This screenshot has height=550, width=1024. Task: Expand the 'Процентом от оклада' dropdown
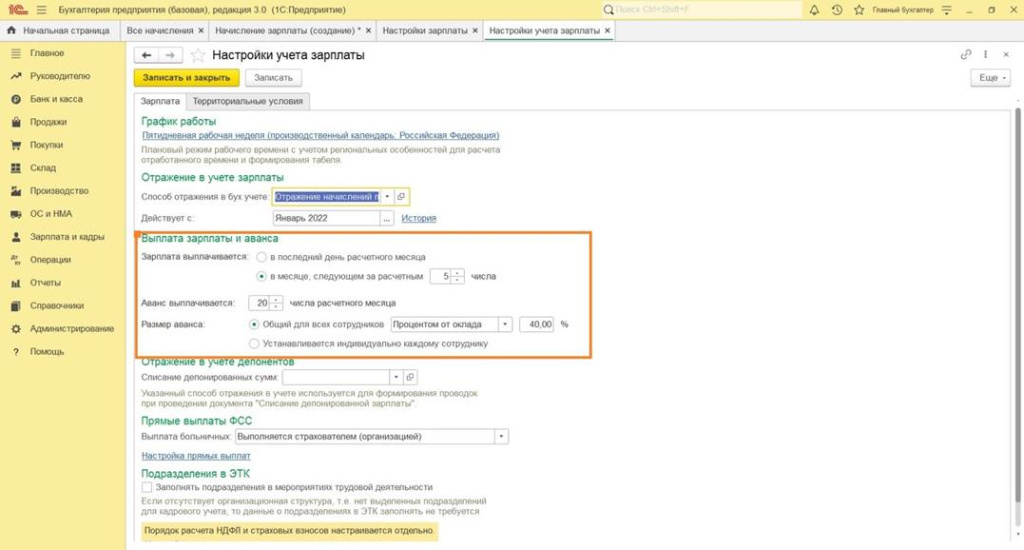(505, 324)
